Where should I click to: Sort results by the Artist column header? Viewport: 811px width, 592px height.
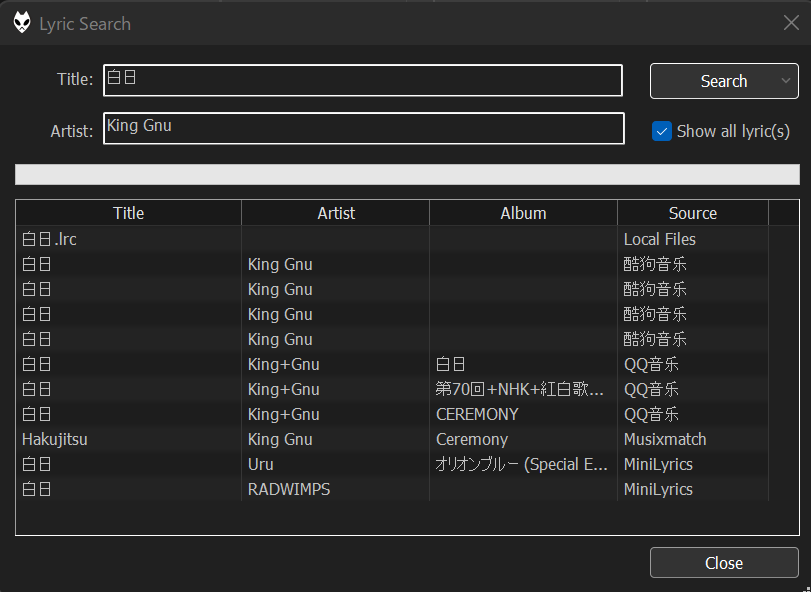tap(335, 212)
